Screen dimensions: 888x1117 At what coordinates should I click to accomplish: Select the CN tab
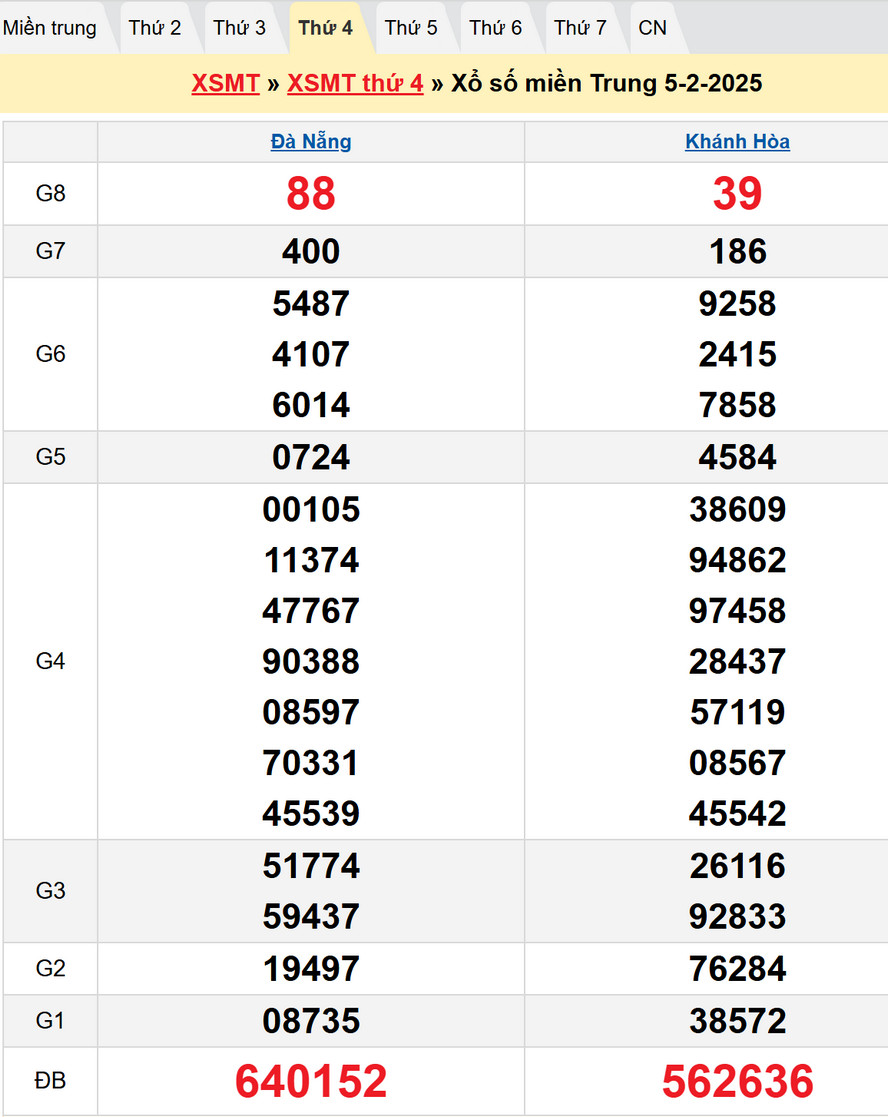[653, 27]
